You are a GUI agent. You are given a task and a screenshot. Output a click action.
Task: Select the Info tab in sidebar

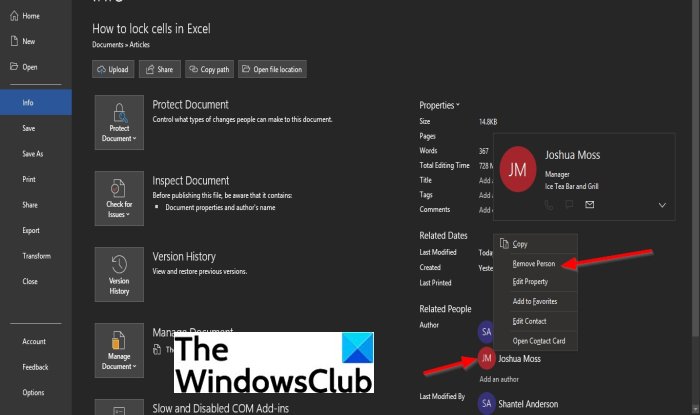pos(36,102)
